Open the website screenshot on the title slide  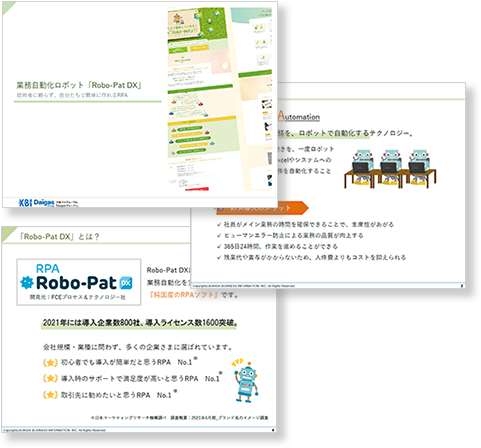coord(220,99)
